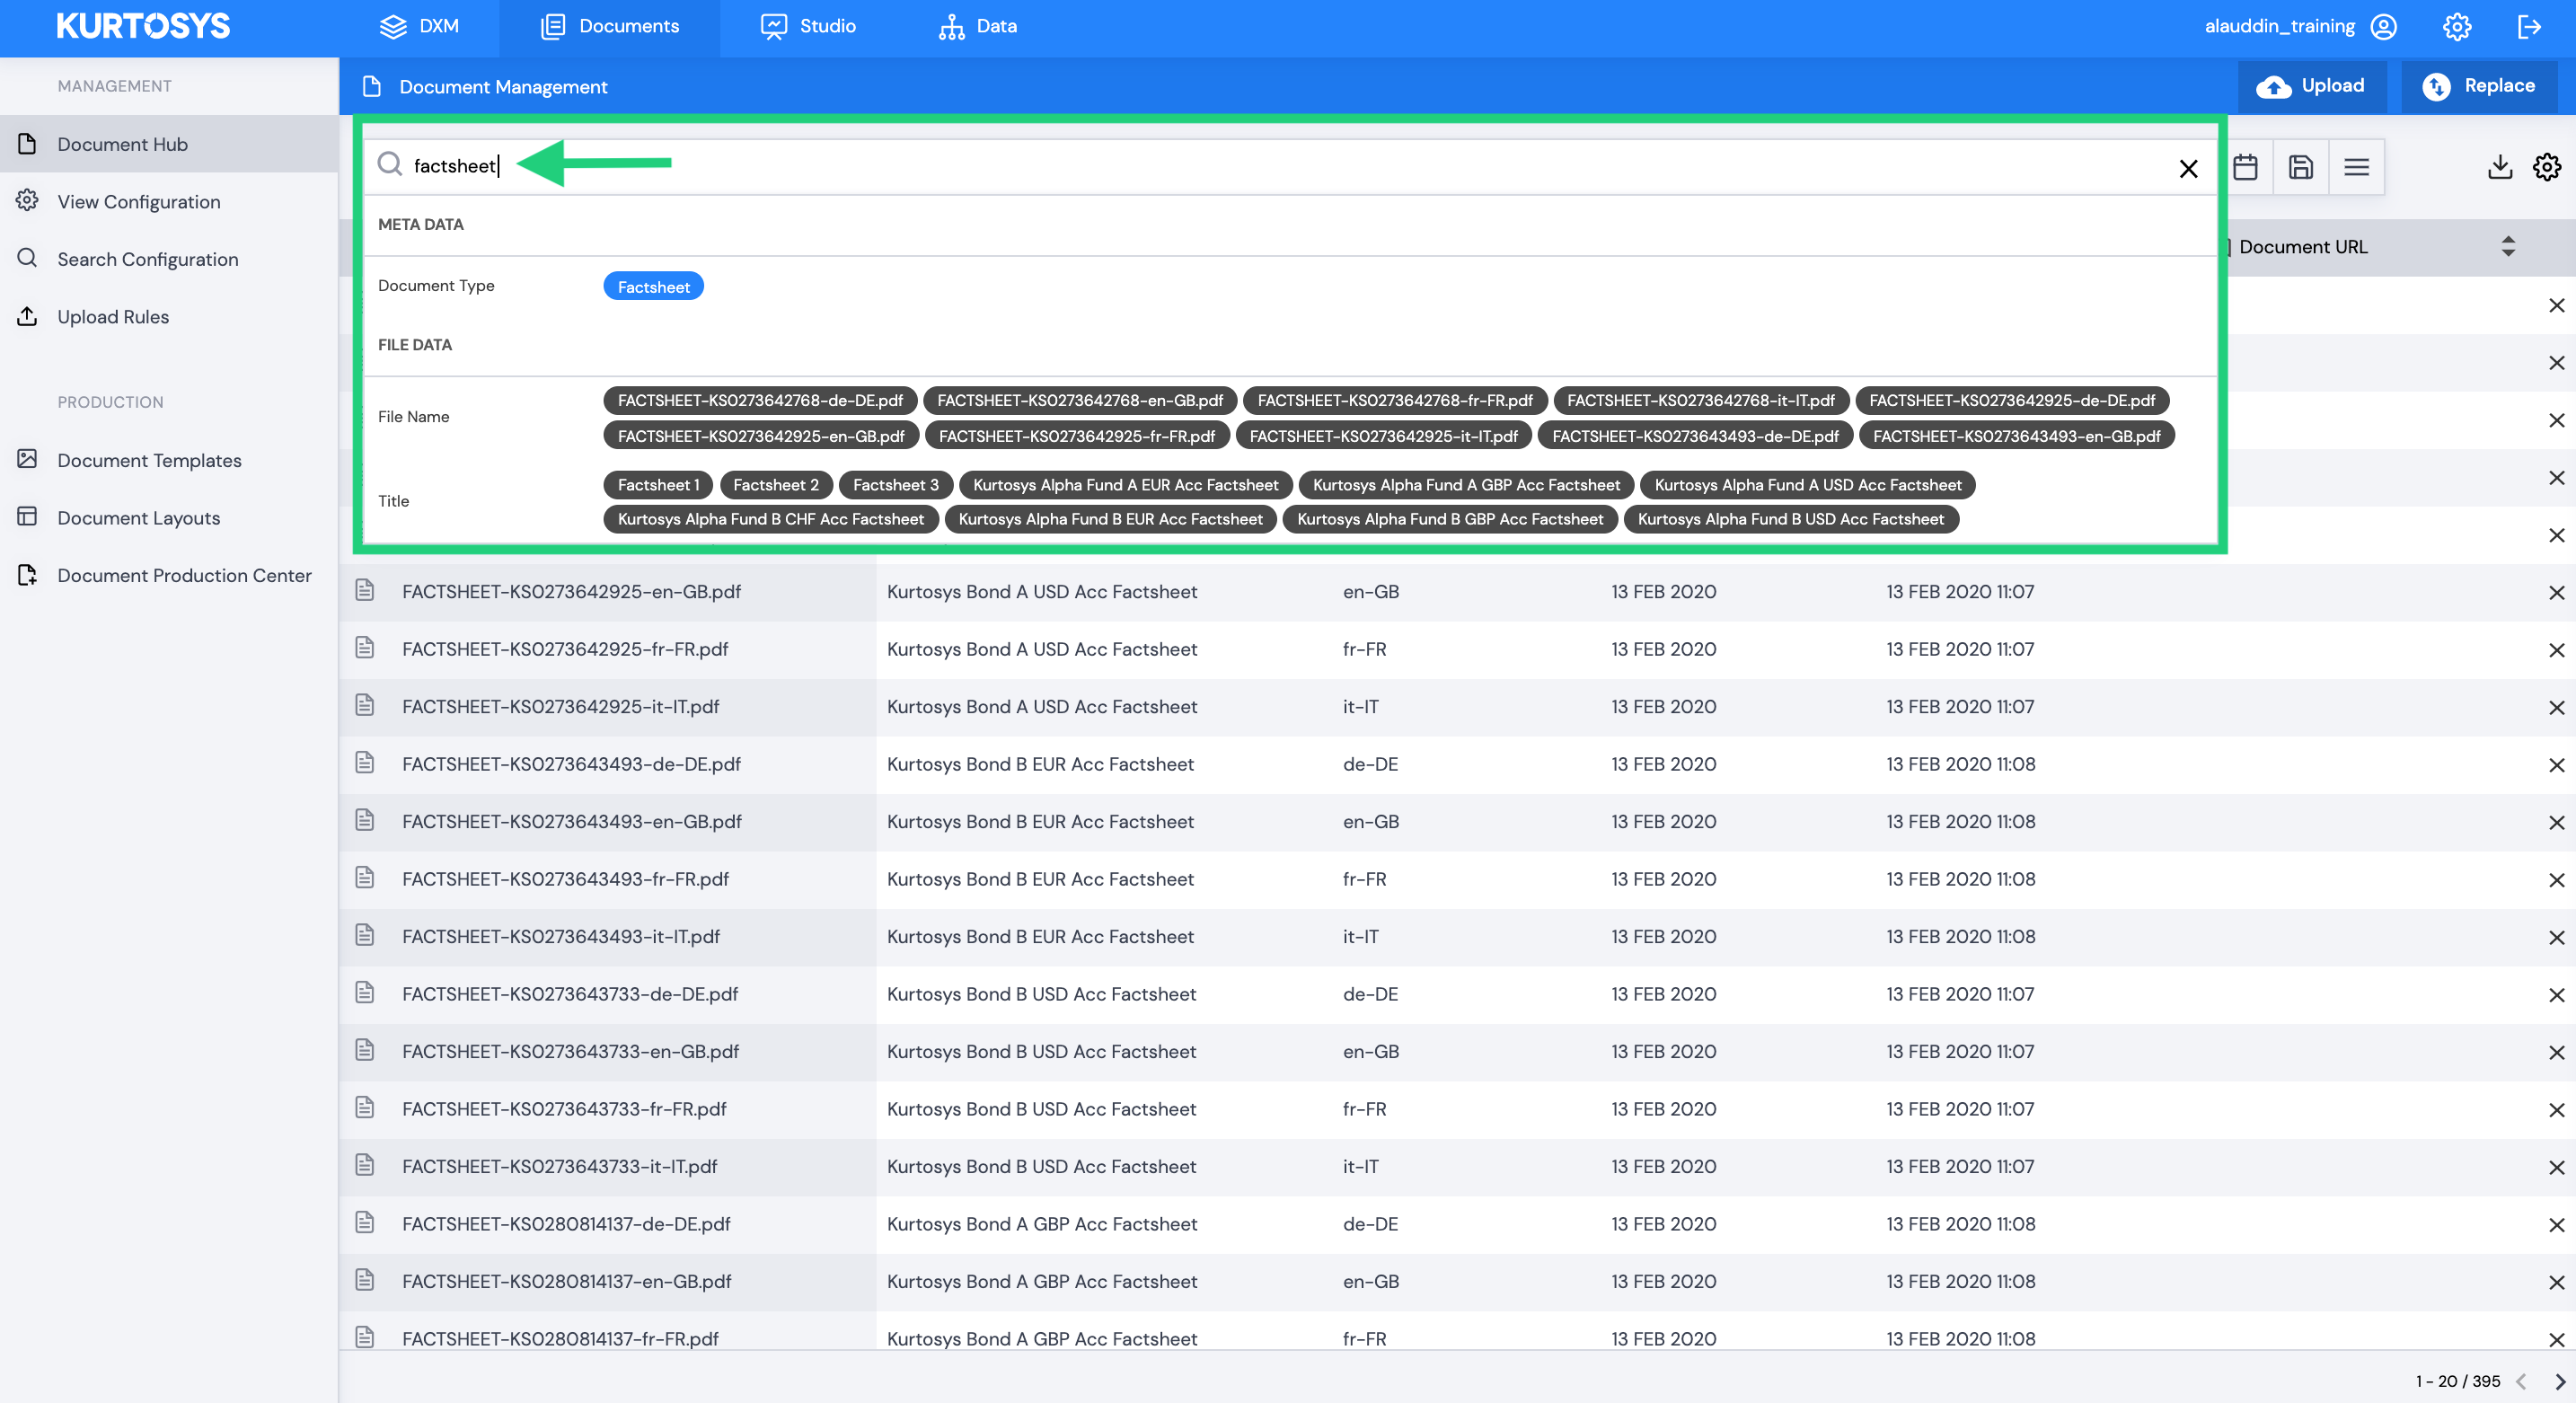Remove FACTSHEET-KS0280814137-en-GB.pdf row with X
Viewport: 2576px width, 1403px height.
tap(2556, 1282)
